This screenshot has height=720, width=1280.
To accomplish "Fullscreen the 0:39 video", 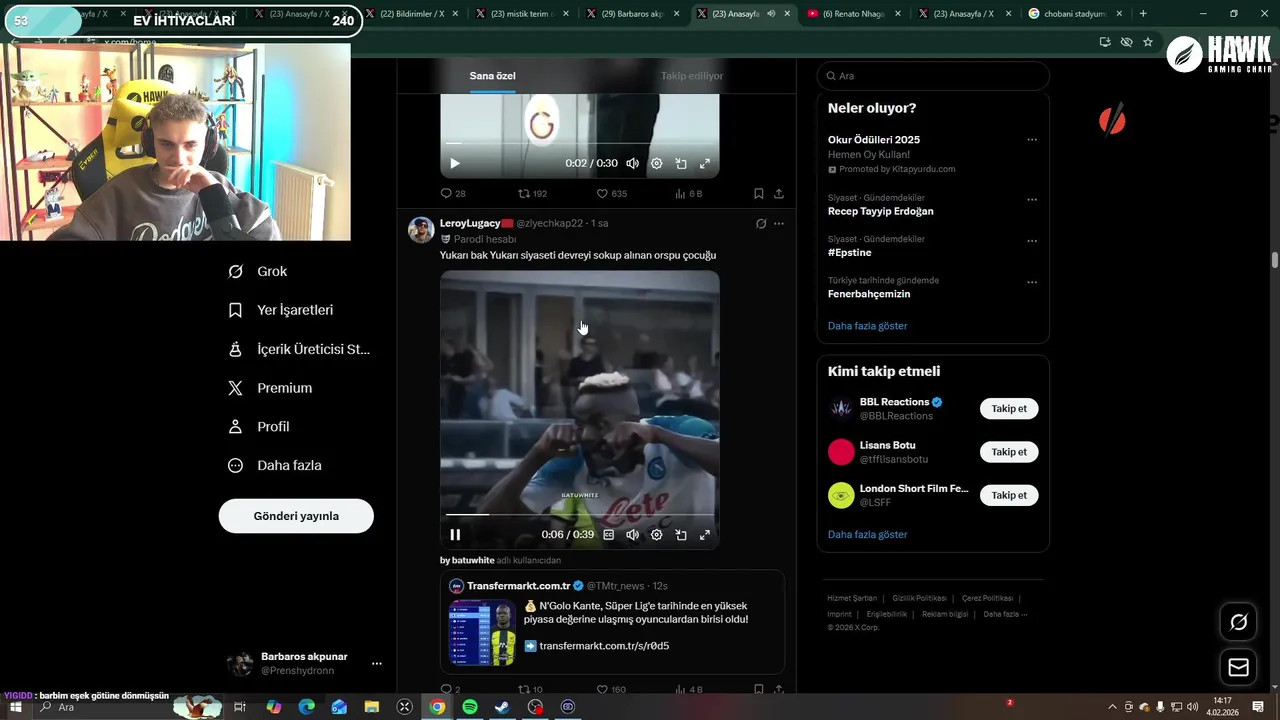I will pos(705,535).
